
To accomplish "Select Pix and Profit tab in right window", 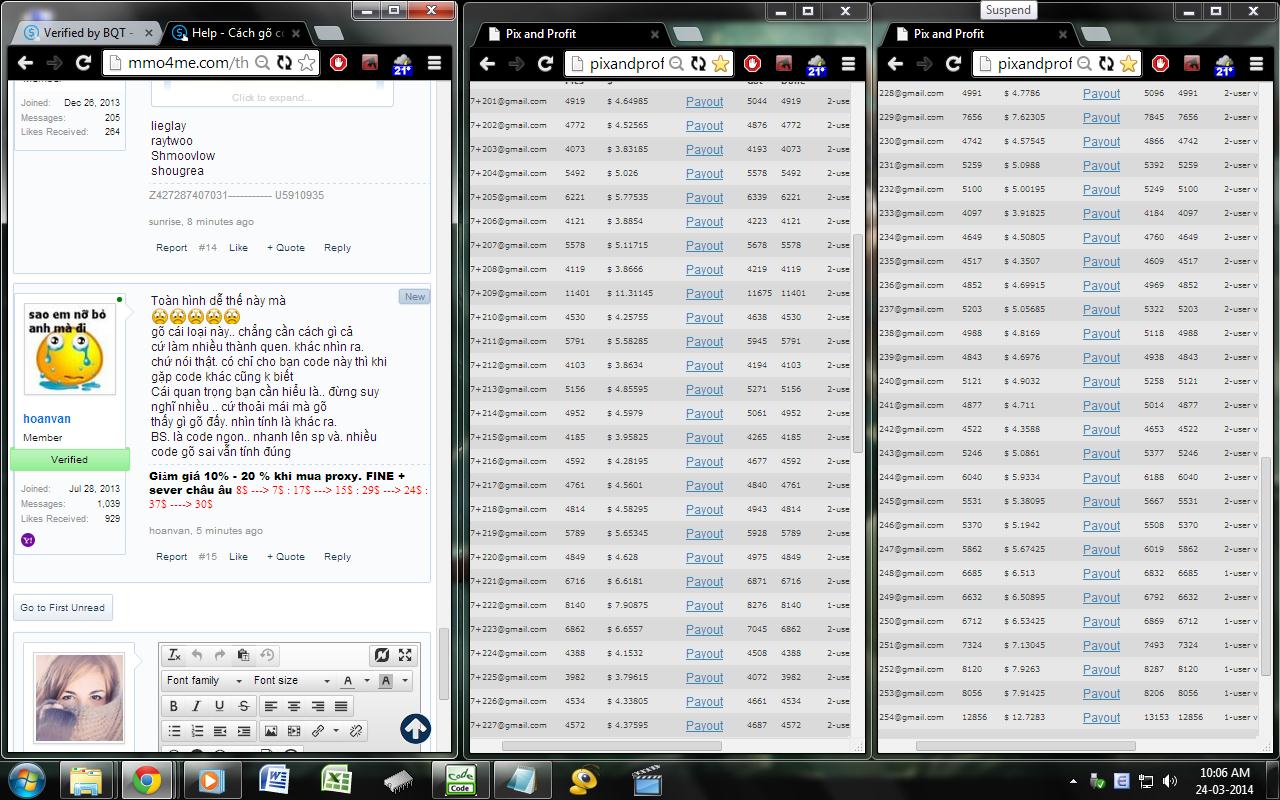I will tap(976, 34).
